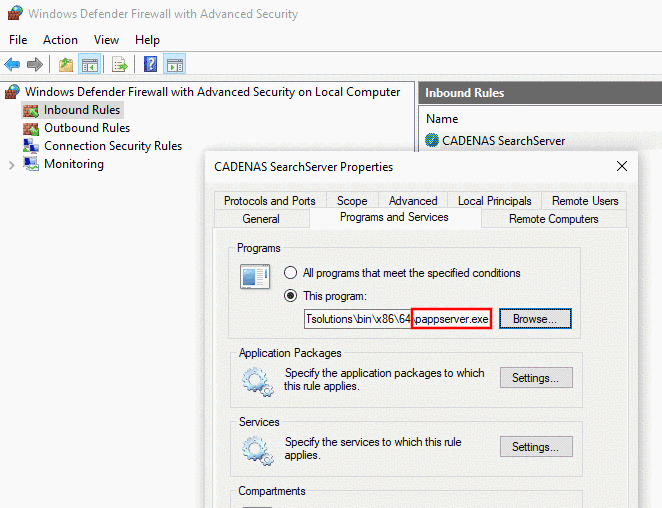Open the Action menu
The height and width of the screenshot is (508, 662).
pos(60,40)
